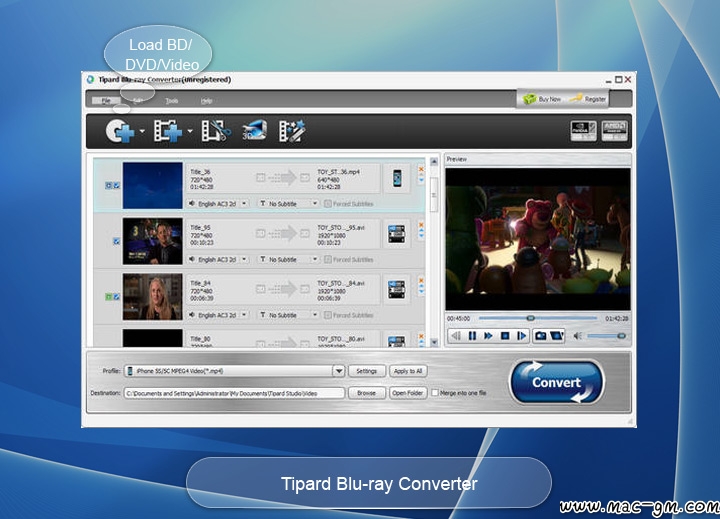Toggle Forced Subtitles for Title_36
Screen dimensions: 720x519
327,203
